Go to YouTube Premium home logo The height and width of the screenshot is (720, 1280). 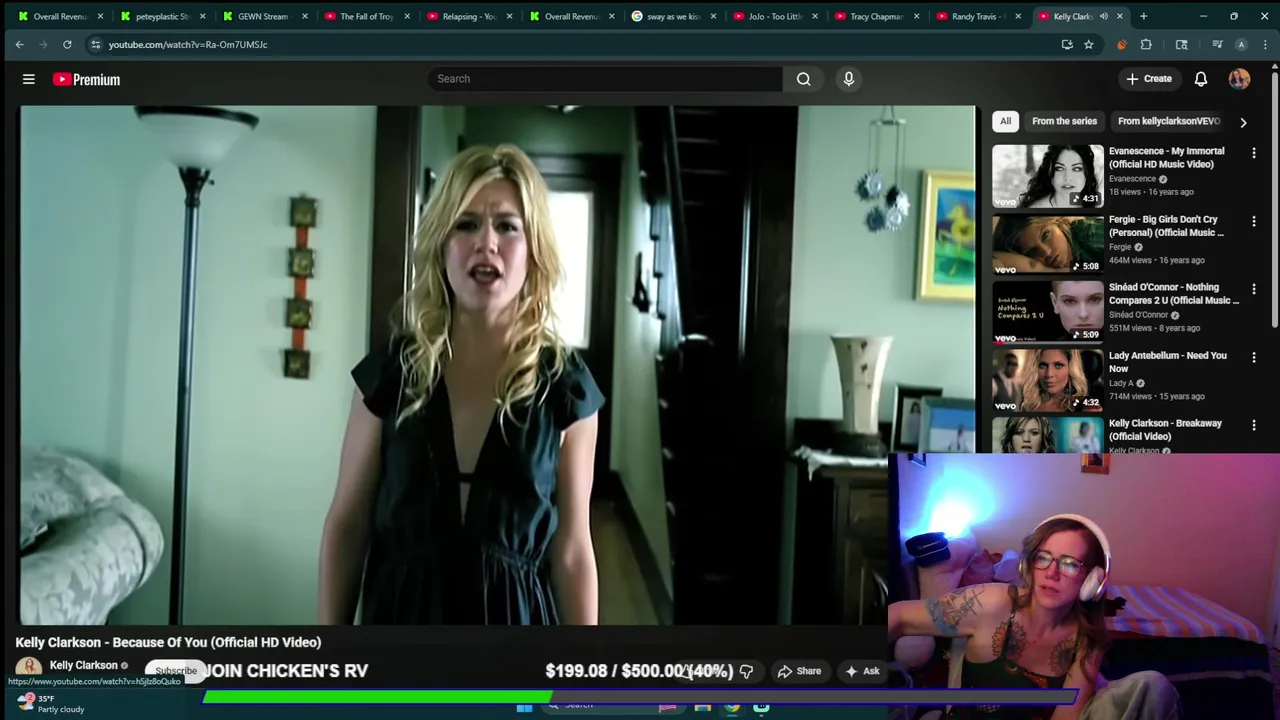click(x=87, y=79)
